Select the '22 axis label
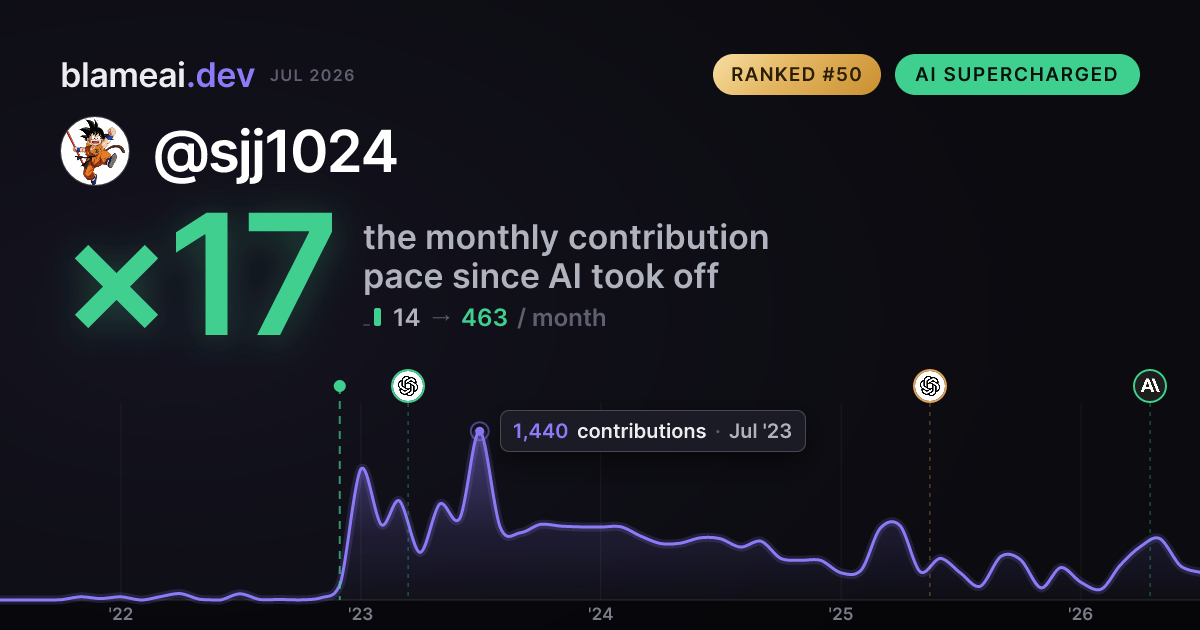The image size is (1200, 630). click(x=121, y=613)
